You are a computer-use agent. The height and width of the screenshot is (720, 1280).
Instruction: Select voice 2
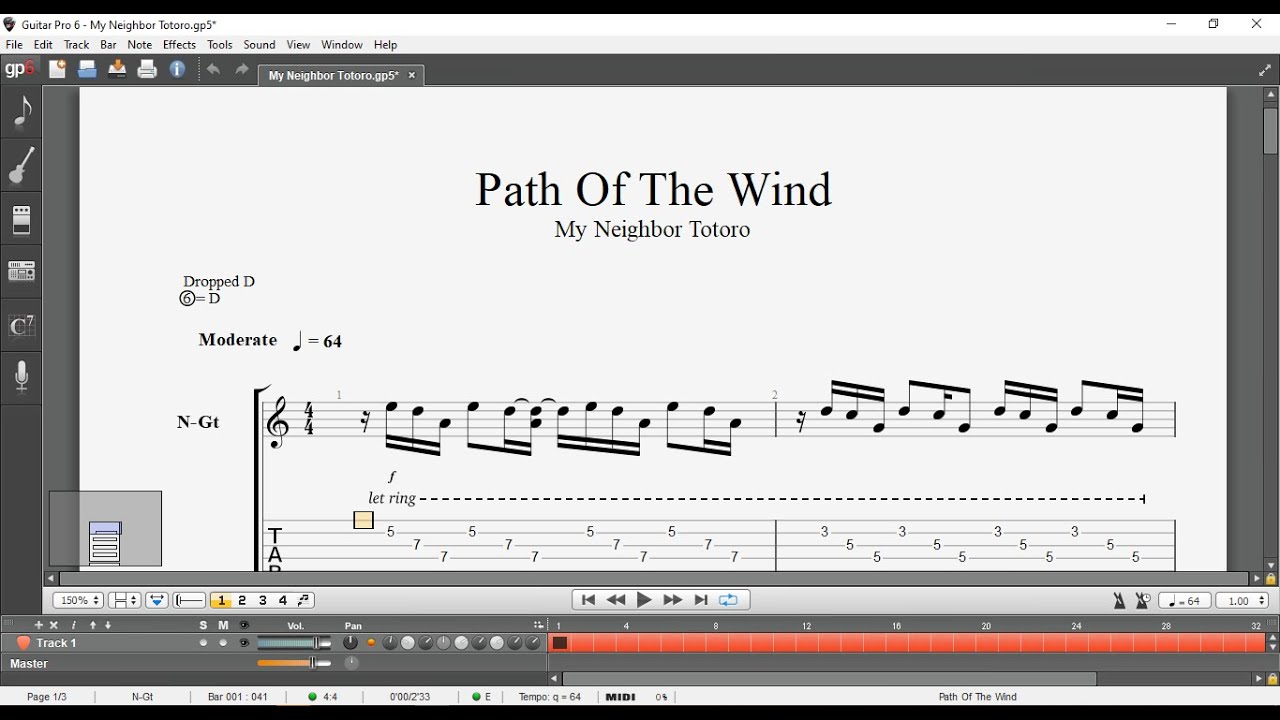point(242,601)
